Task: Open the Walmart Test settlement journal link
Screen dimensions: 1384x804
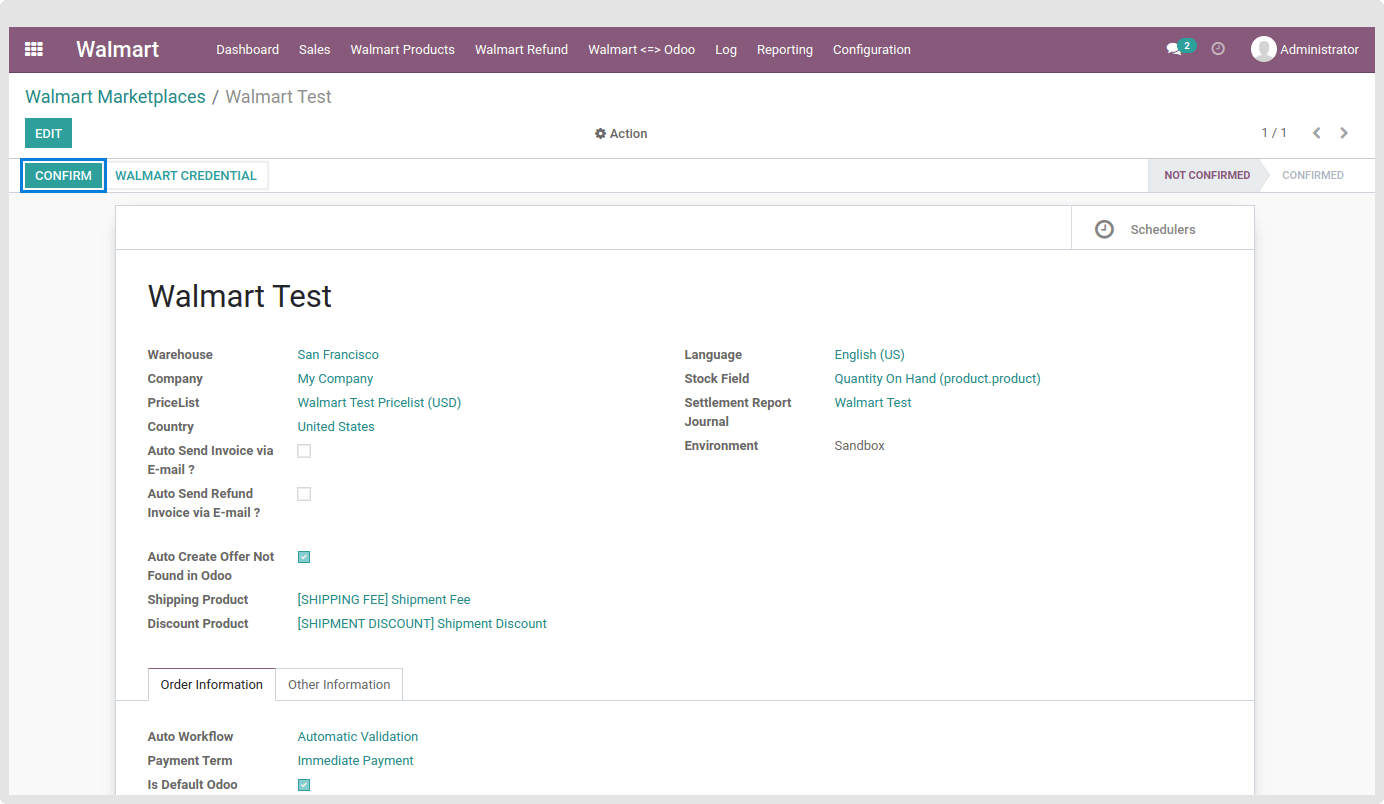Action: 873,403
